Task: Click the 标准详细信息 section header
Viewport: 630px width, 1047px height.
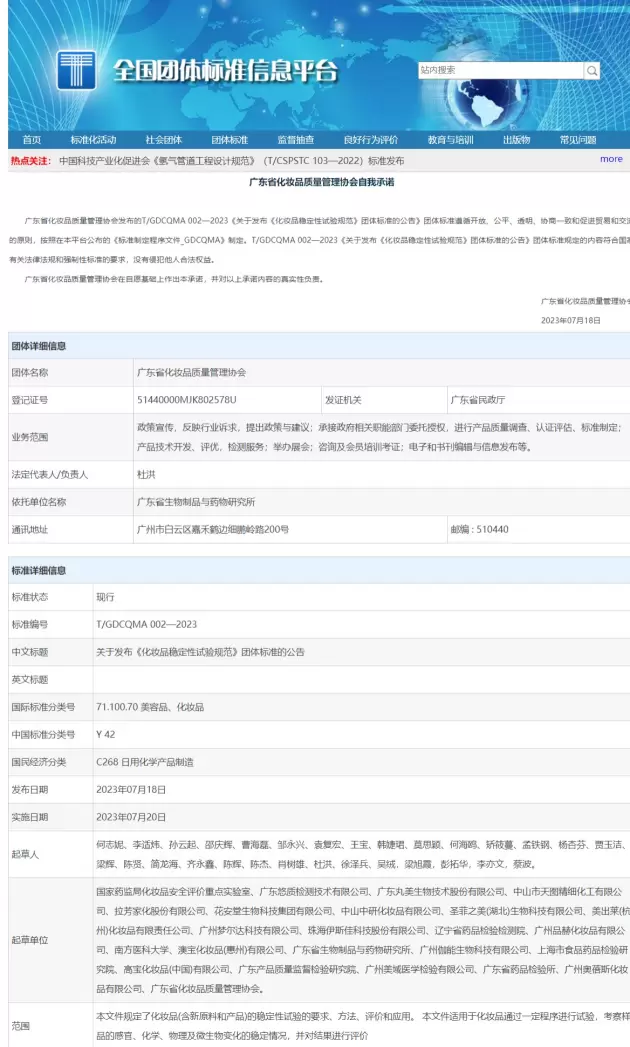Action: (x=39, y=570)
